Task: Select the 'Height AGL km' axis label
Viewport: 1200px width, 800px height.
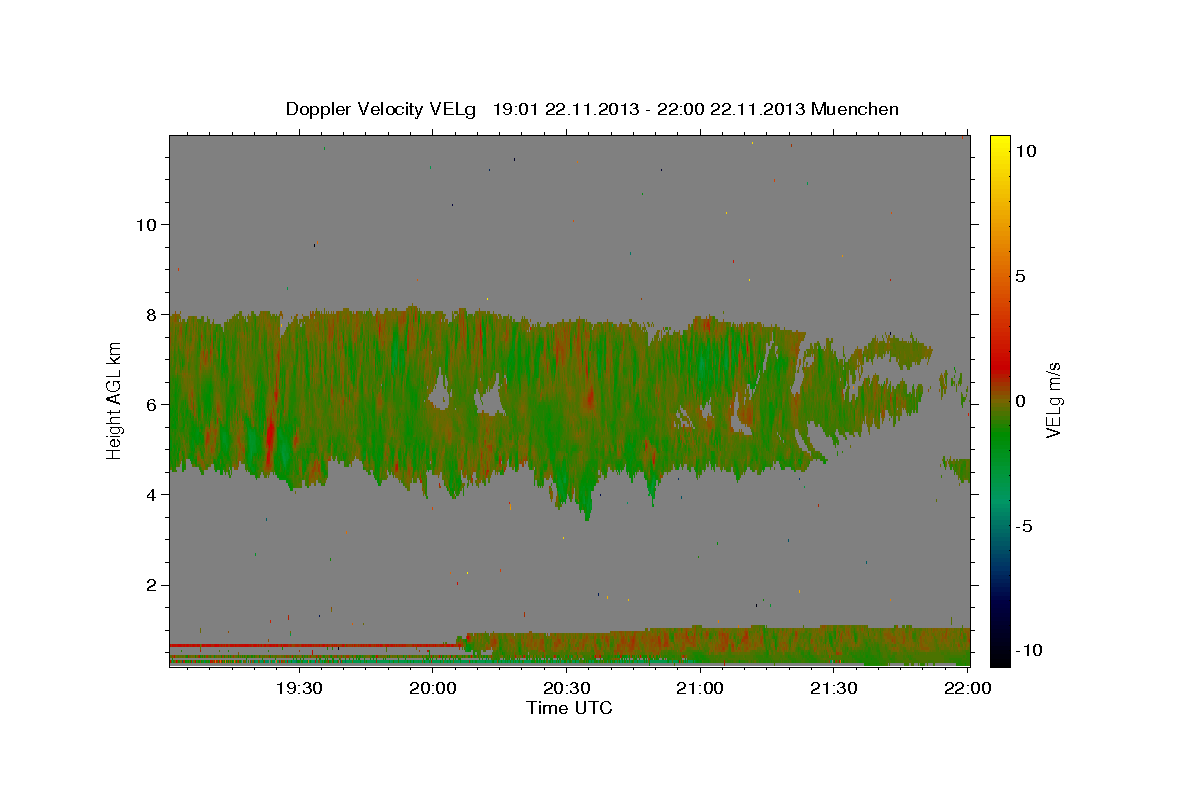Action: coord(115,400)
